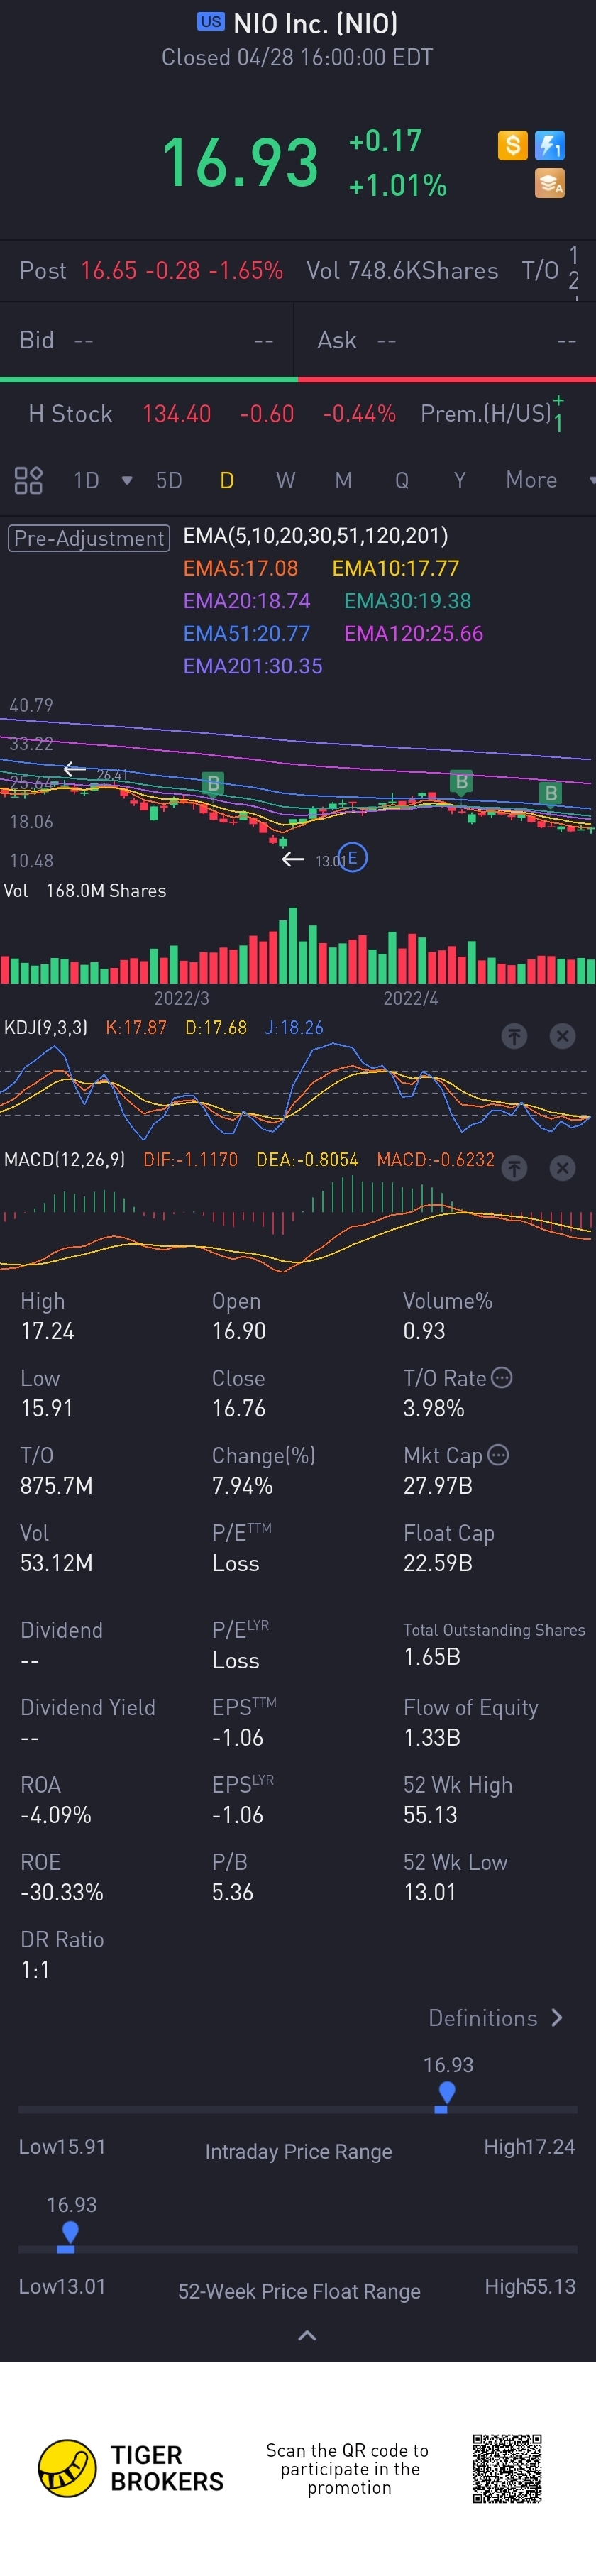Tap the Tiger Brokers tiger logo
596x2576 pixels.
coord(67,2467)
